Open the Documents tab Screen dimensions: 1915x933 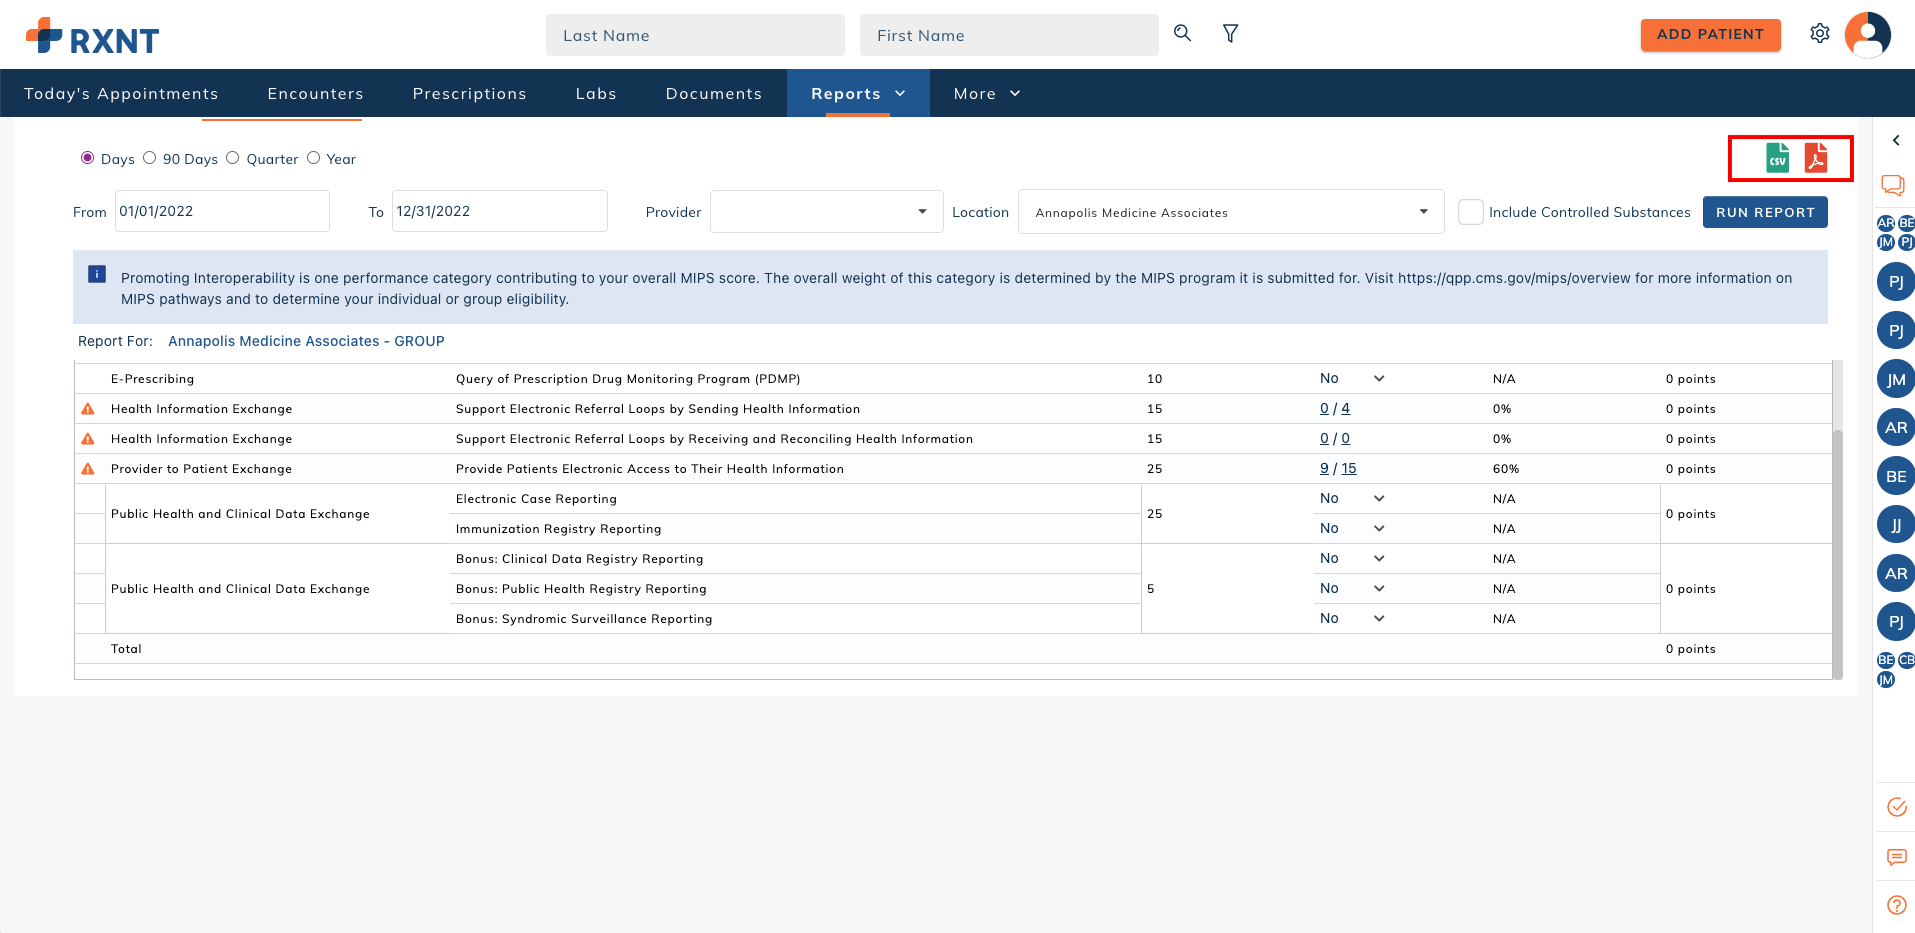[713, 93]
